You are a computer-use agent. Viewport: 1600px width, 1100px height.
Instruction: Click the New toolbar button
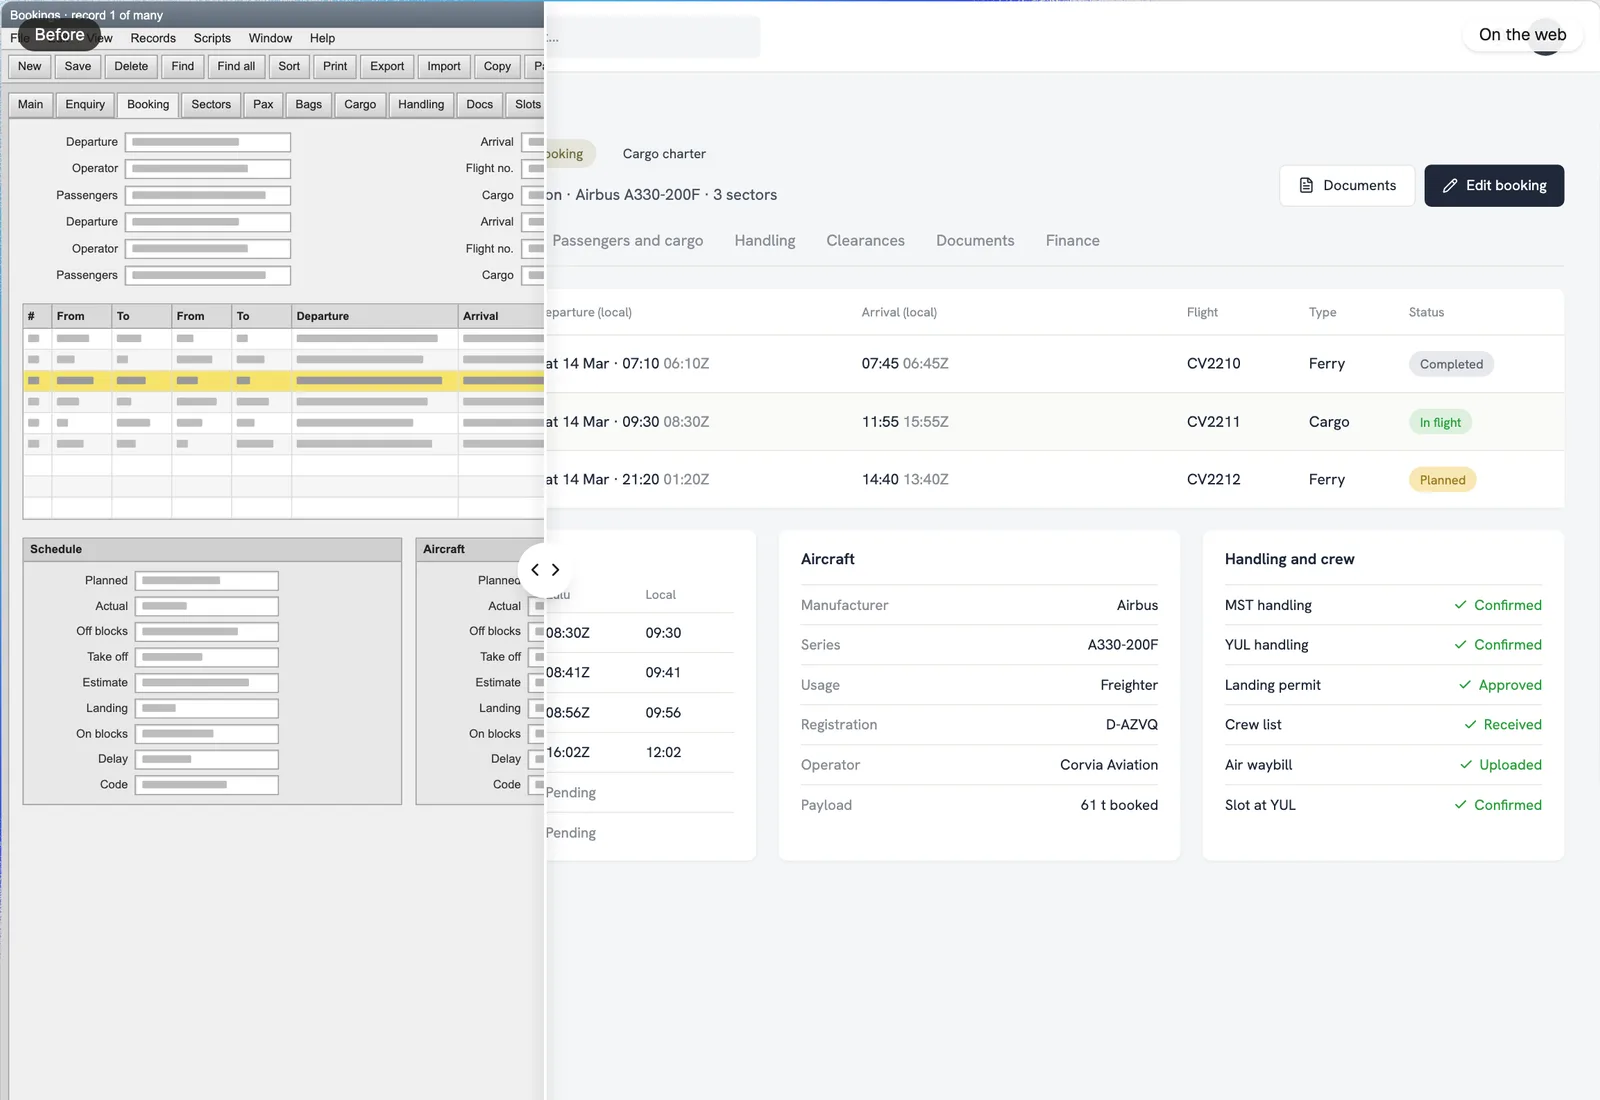[30, 67]
